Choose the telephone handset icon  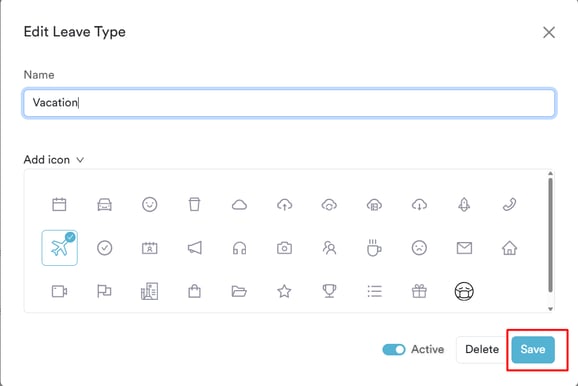coord(509,204)
